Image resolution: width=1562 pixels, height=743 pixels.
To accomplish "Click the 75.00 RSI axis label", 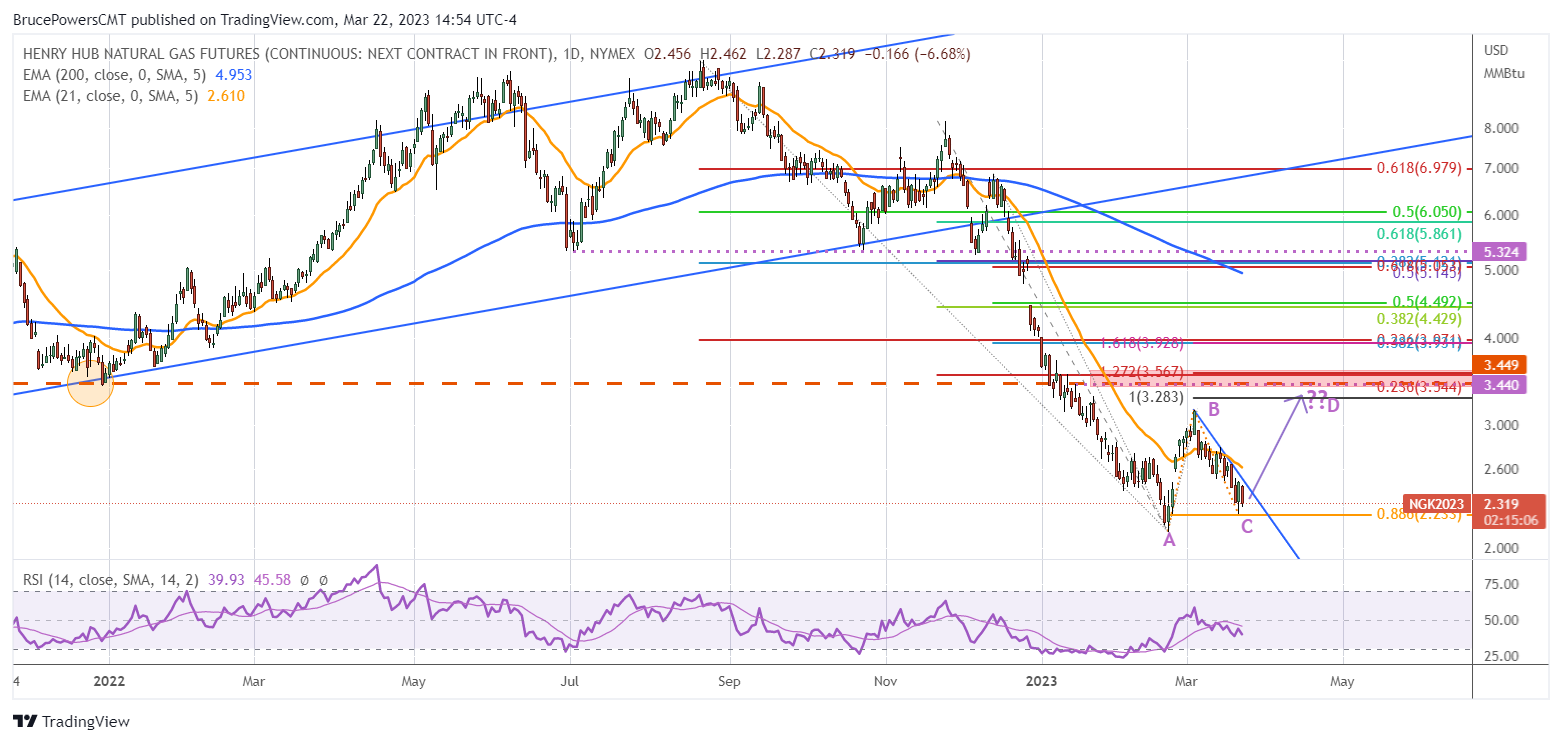I will pyautogui.click(x=1502, y=584).
